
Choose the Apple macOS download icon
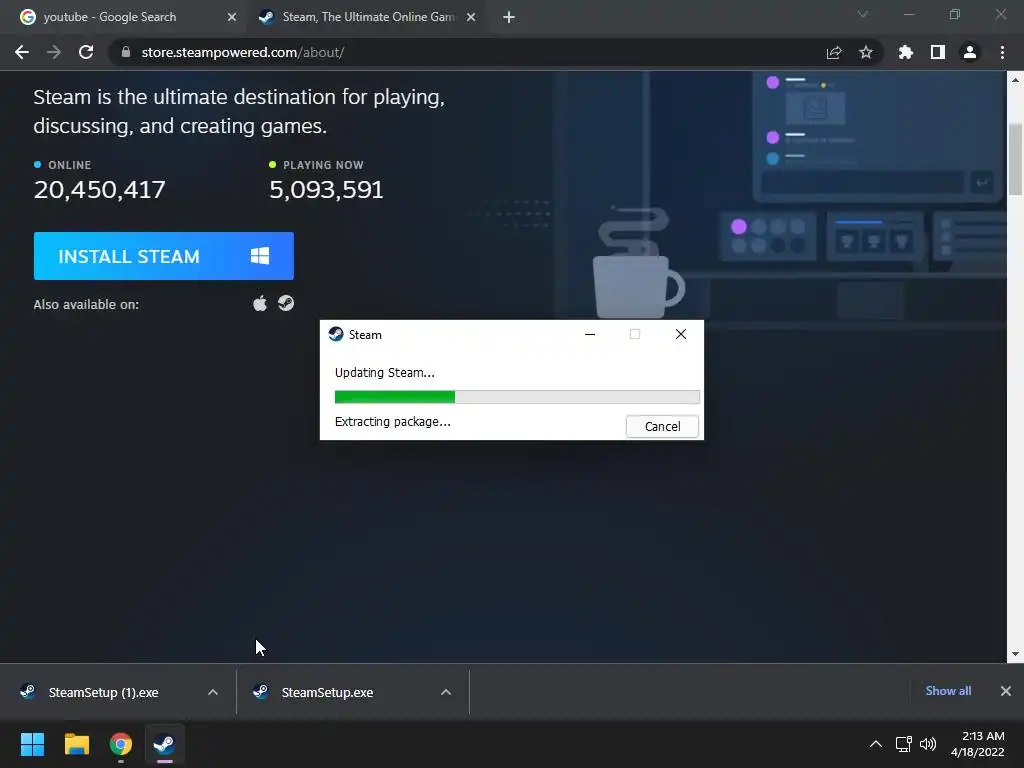coord(260,304)
